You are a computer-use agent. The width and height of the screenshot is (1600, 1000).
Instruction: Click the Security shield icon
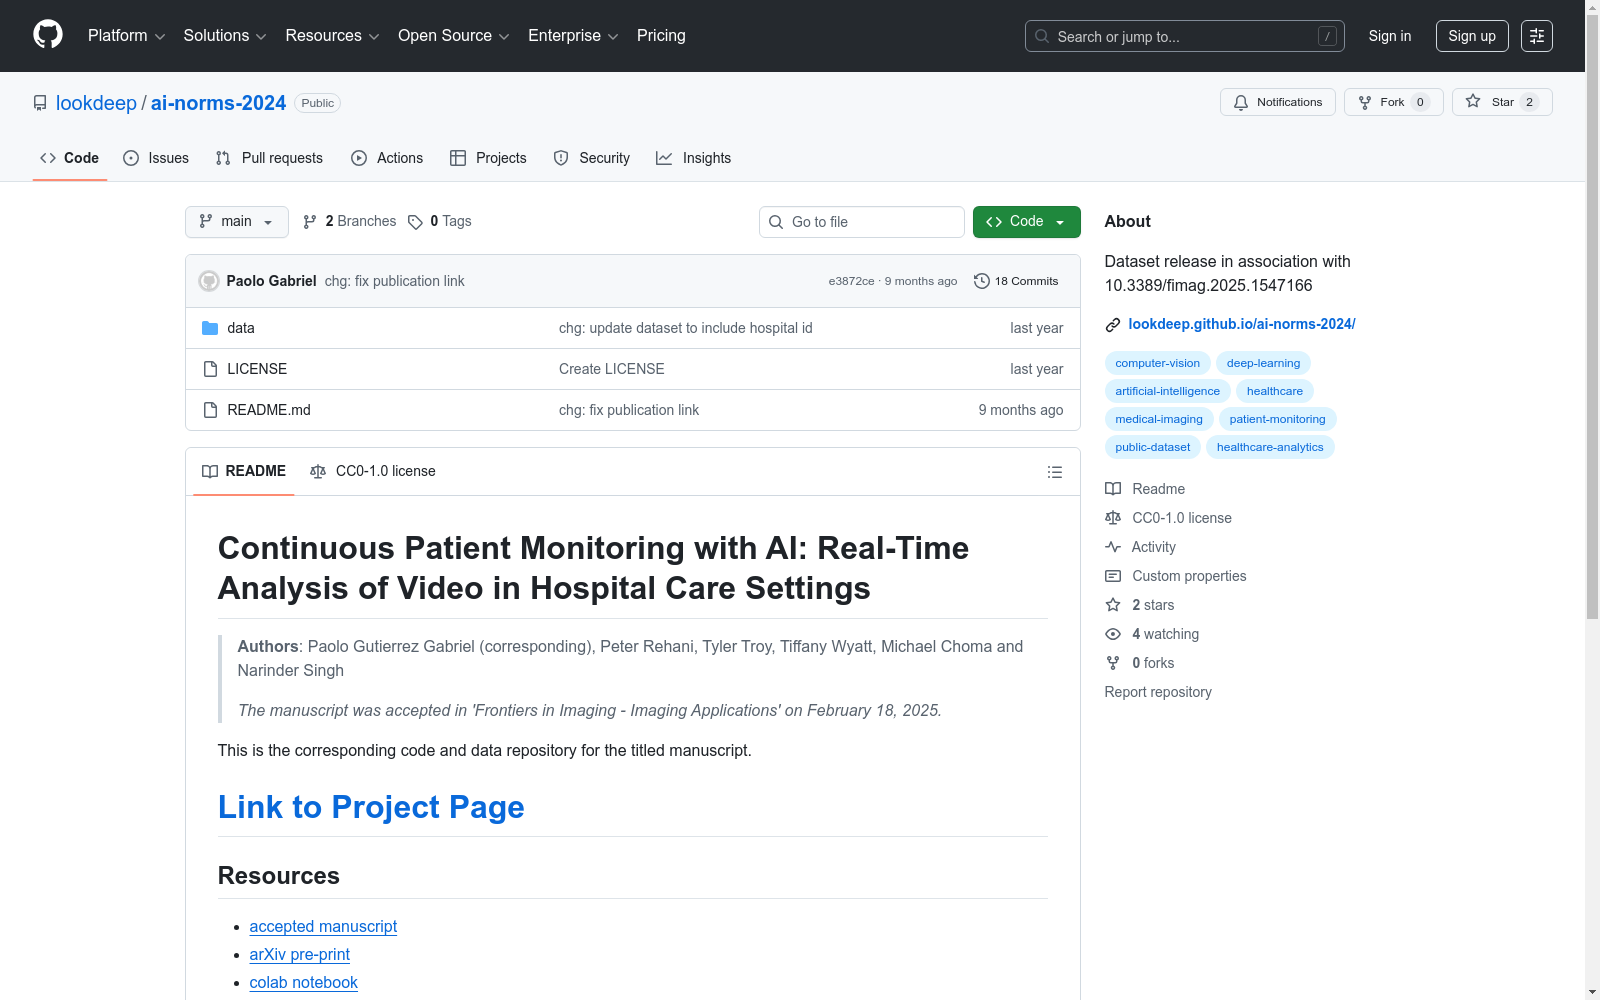(561, 158)
